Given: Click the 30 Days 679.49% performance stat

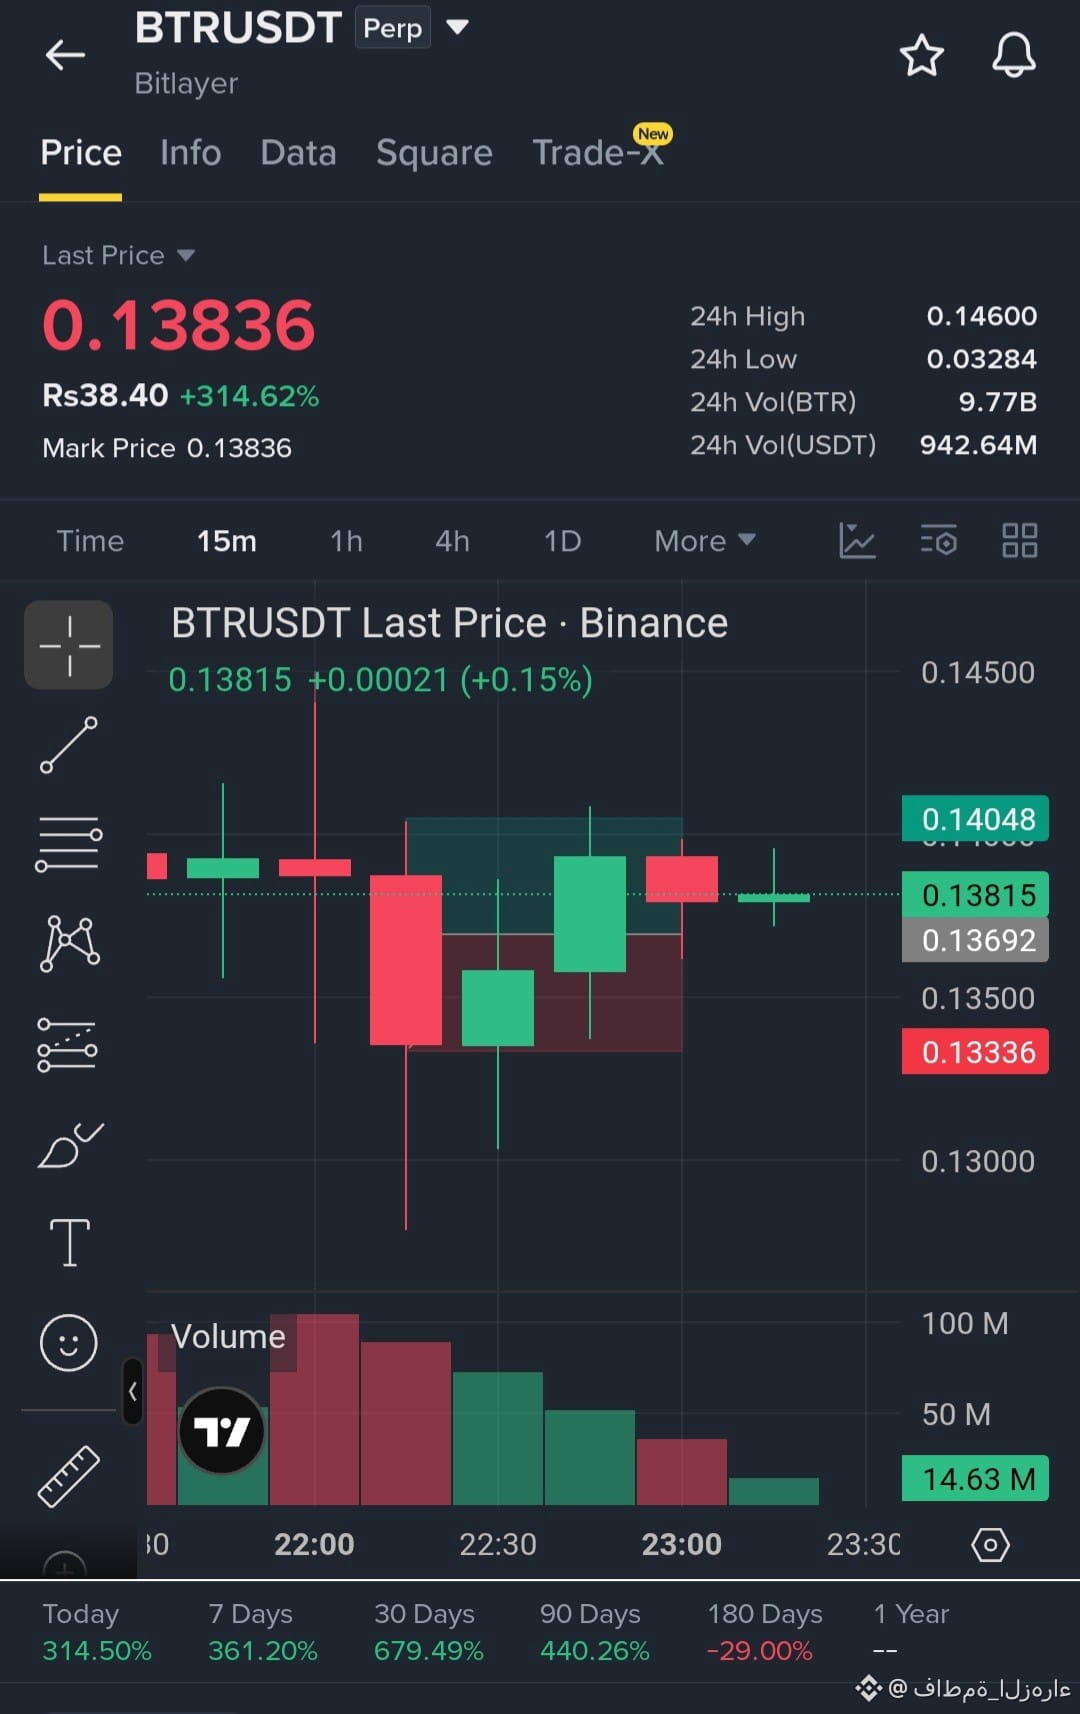Looking at the screenshot, I should click(428, 1632).
